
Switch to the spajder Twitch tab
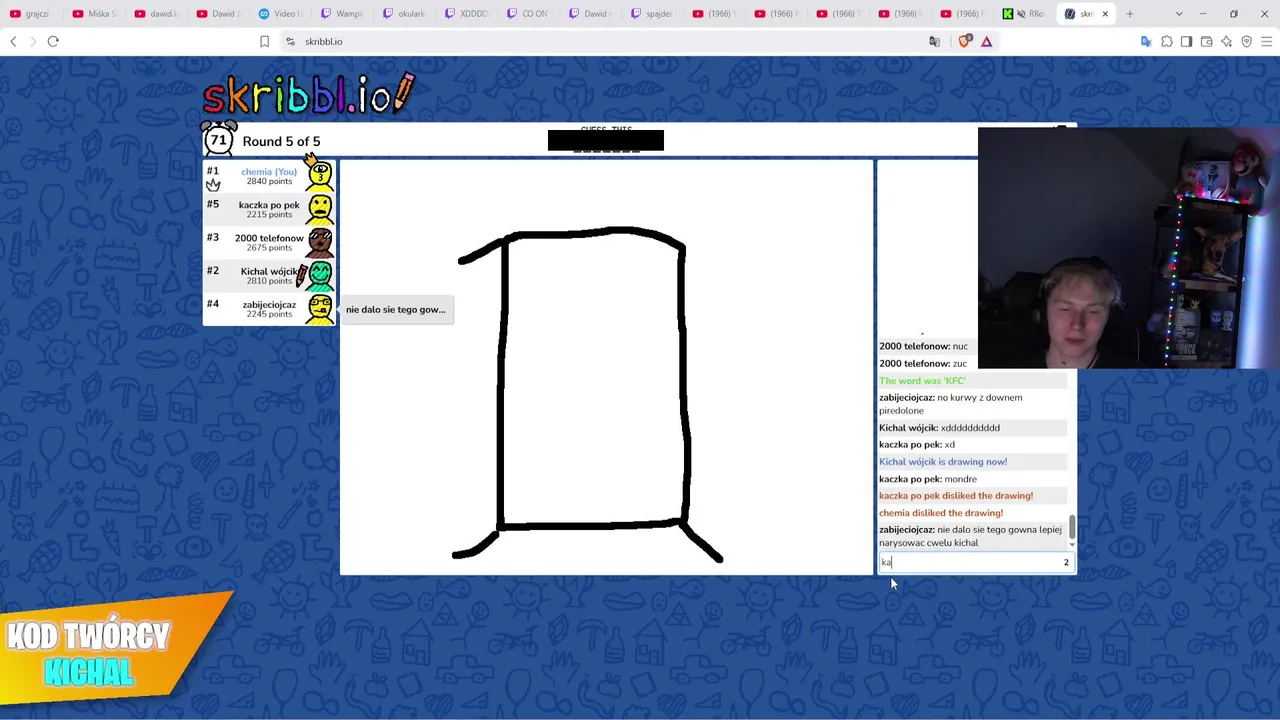(x=651, y=14)
